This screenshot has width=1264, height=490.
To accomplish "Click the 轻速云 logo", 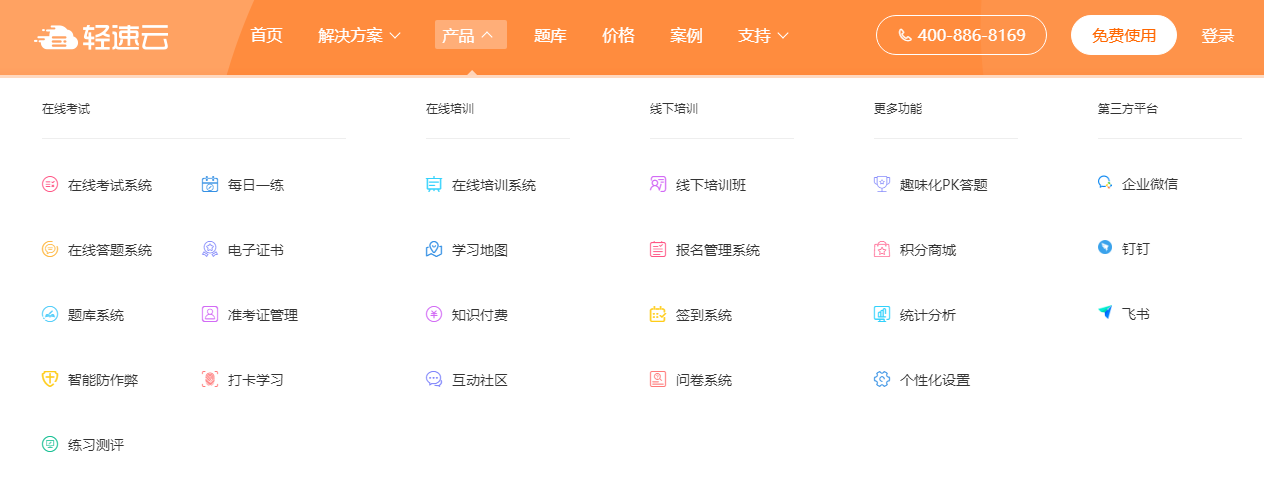I will pos(102,36).
